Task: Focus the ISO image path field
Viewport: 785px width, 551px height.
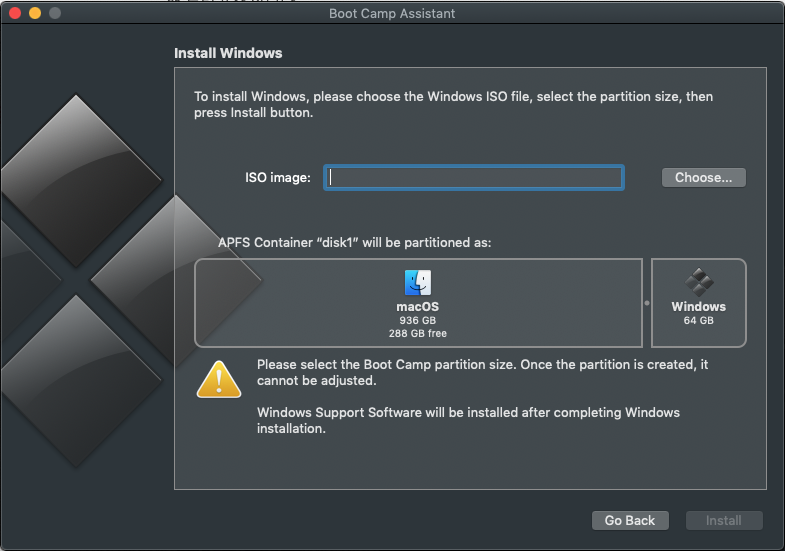Action: [x=474, y=178]
